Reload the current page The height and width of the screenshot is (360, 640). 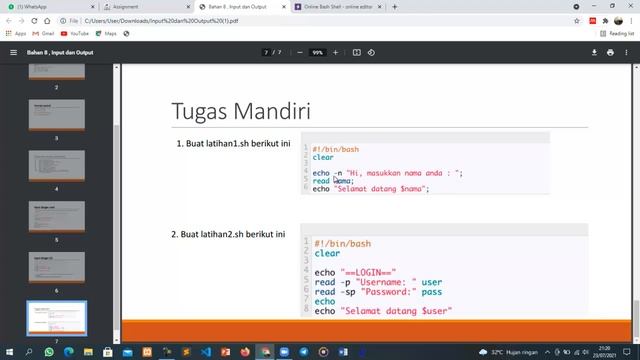34,21
